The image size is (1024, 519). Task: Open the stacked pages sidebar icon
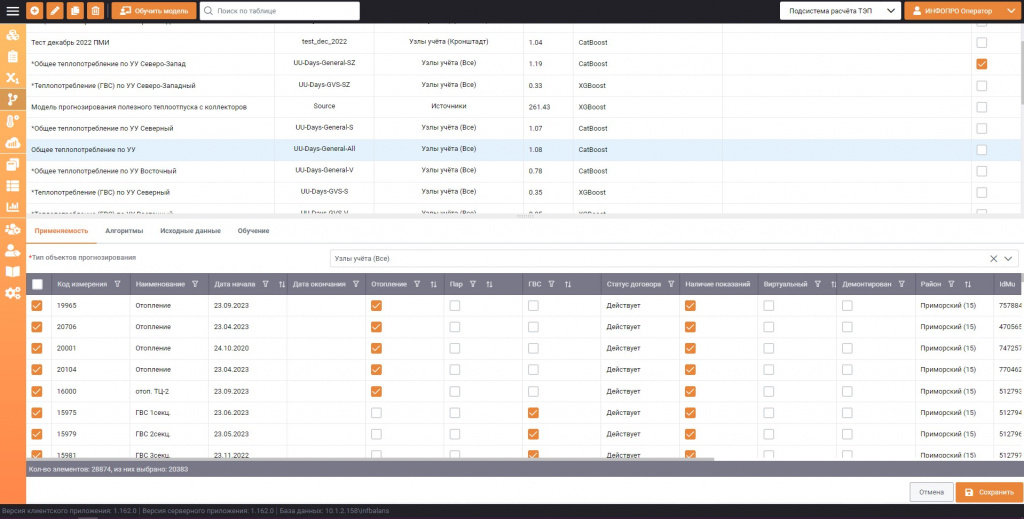click(x=12, y=165)
